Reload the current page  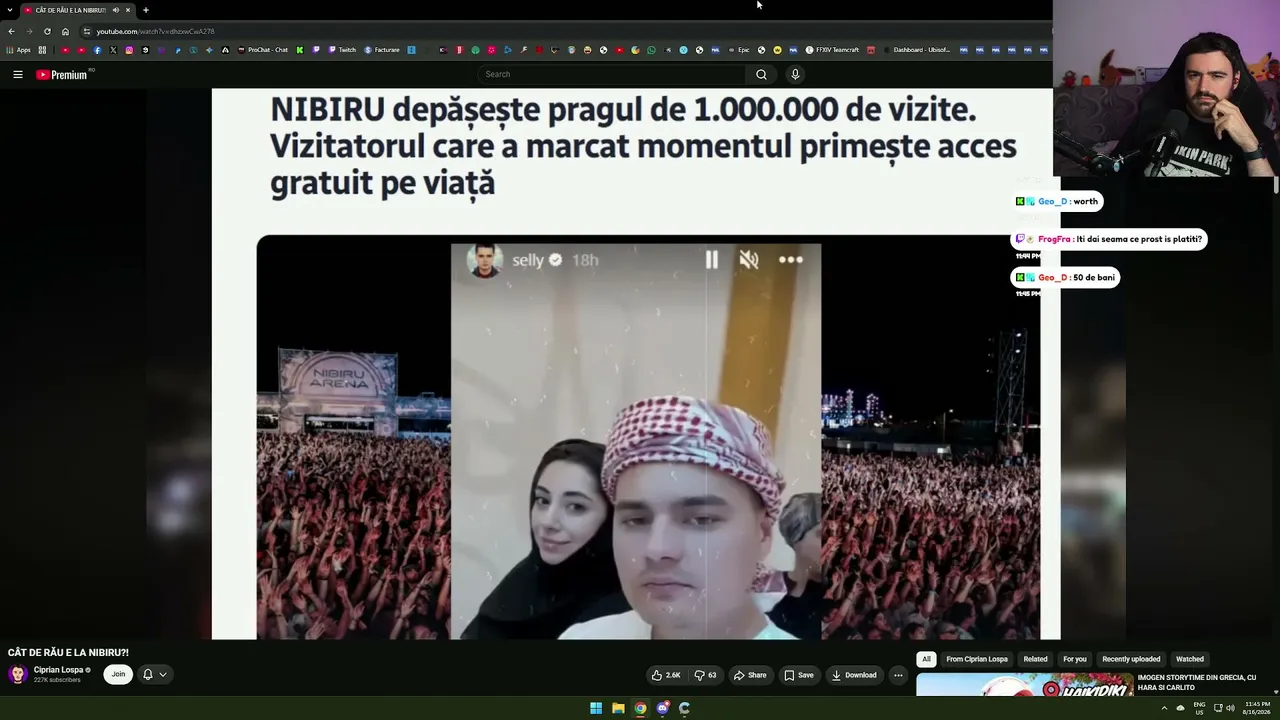point(47,31)
